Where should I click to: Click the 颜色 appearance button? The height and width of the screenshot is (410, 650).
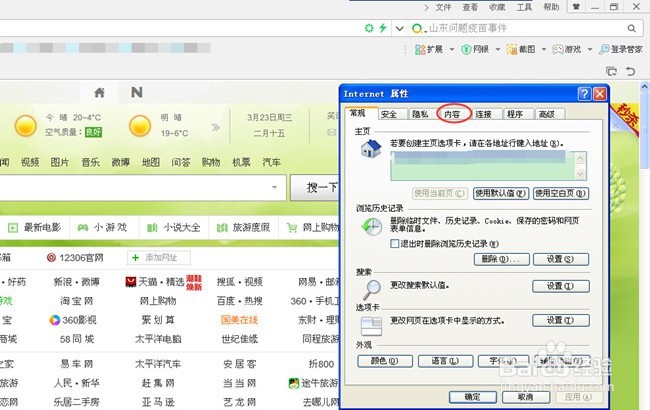point(385,361)
